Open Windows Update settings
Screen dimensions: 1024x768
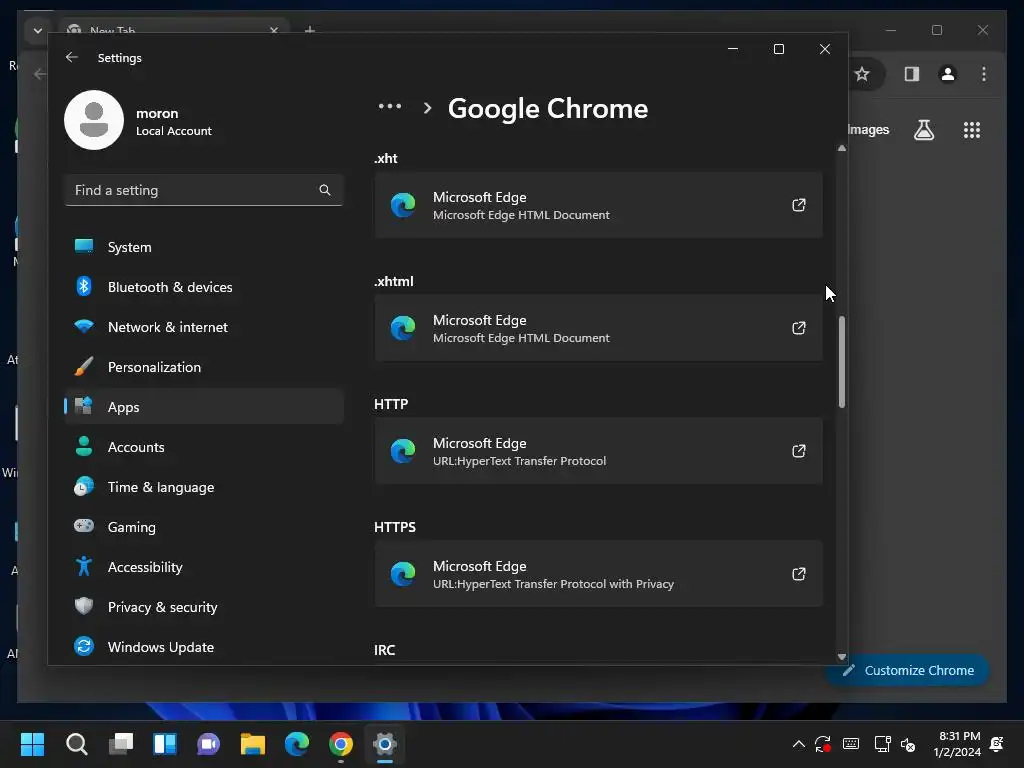point(204,647)
